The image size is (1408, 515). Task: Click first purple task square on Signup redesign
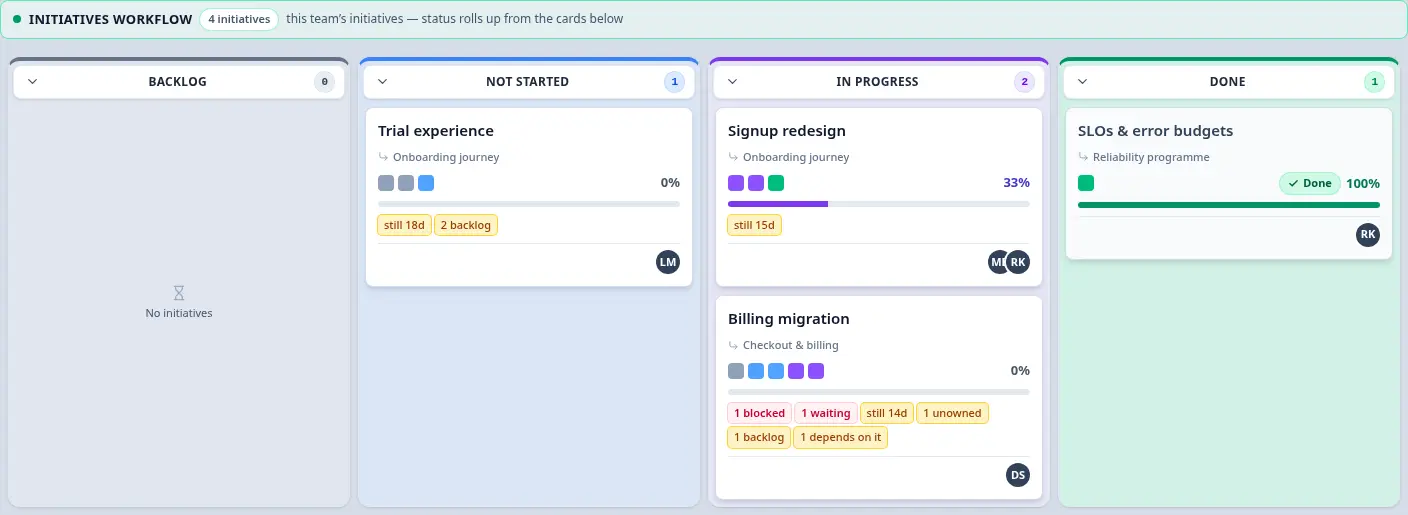736,183
